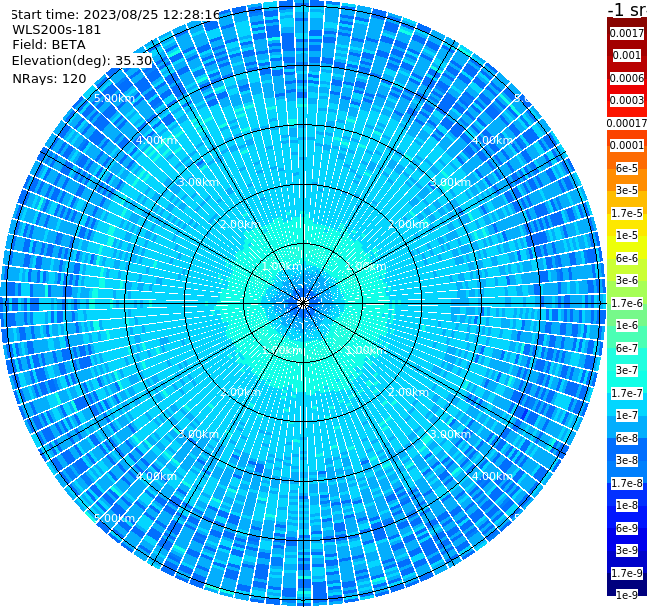Click the lower-left 3.00km range ring label
Viewport: 647px width, 607px height.
click(198, 434)
